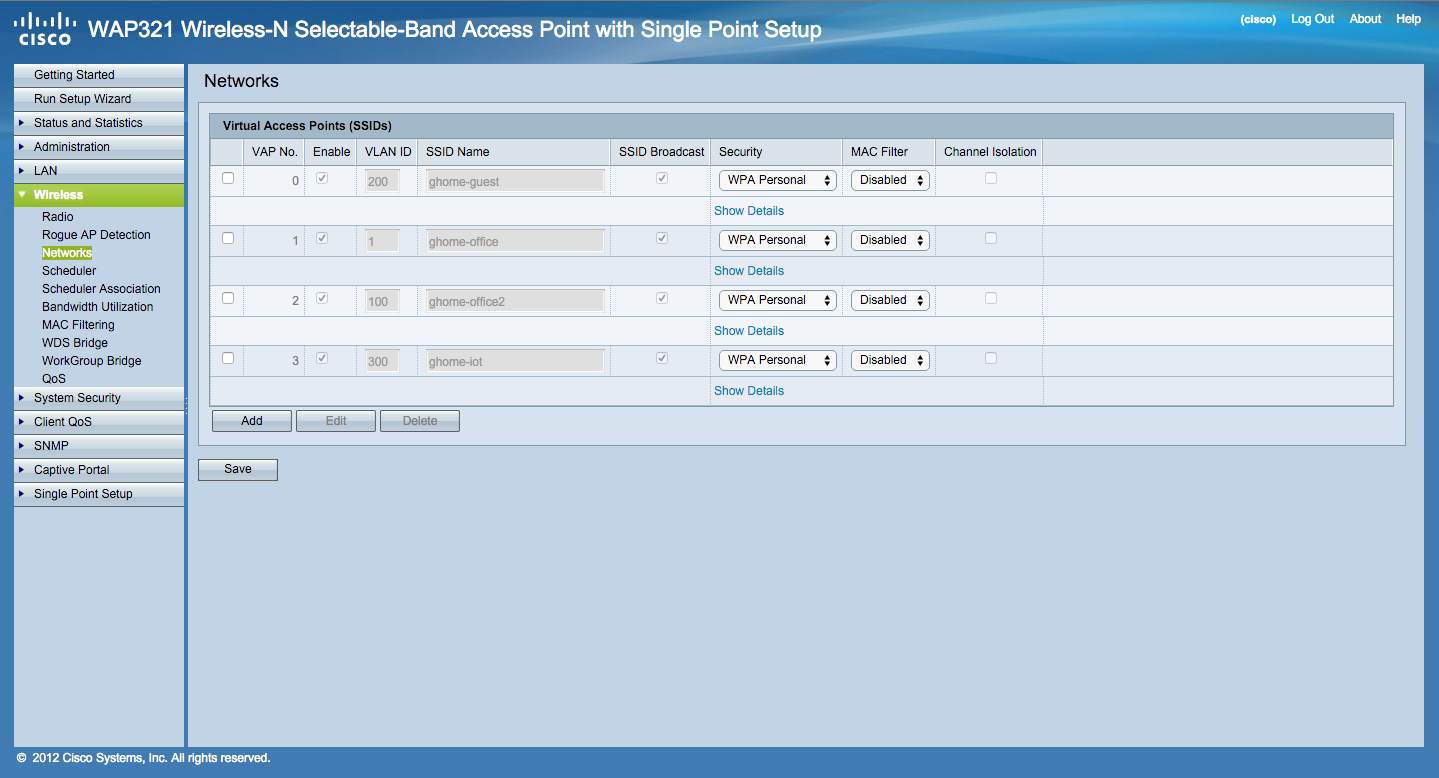This screenshot has height=778, width=1439.
Task: Select the VAP 0 row checkbox
Action: pyautogui.click(x=228, y=178)
